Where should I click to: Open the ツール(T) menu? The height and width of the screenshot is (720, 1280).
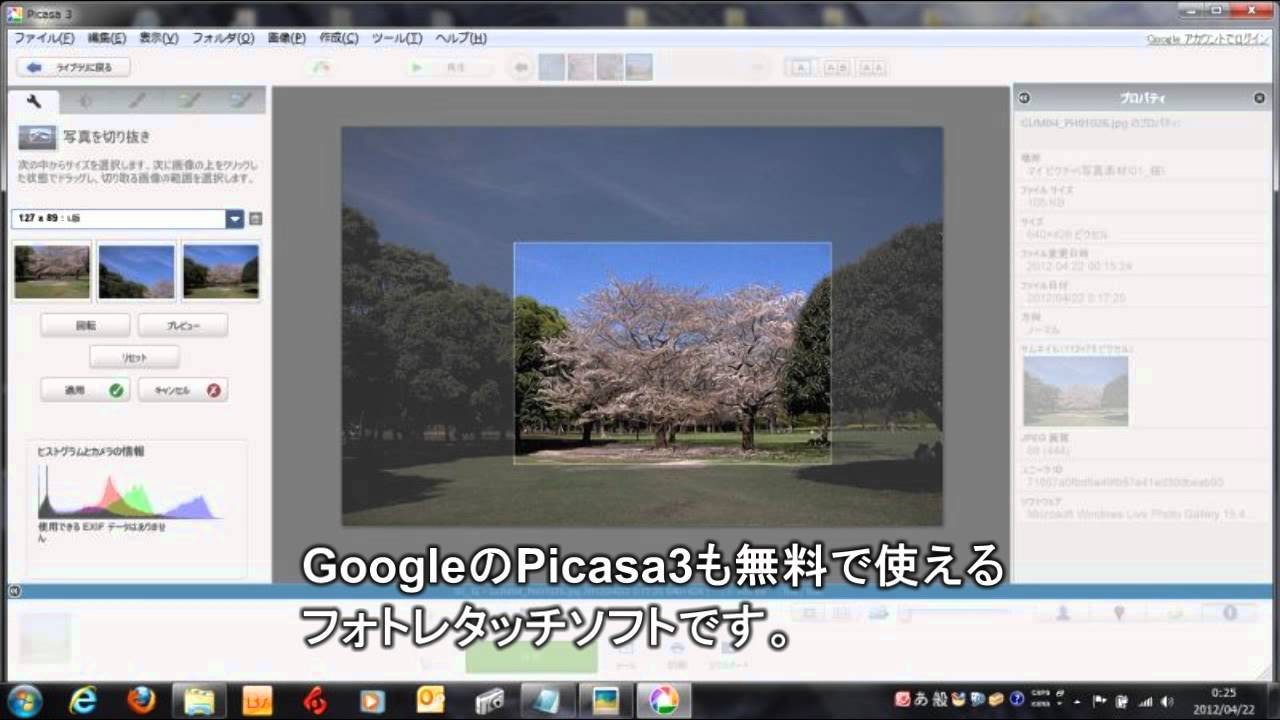396,38
